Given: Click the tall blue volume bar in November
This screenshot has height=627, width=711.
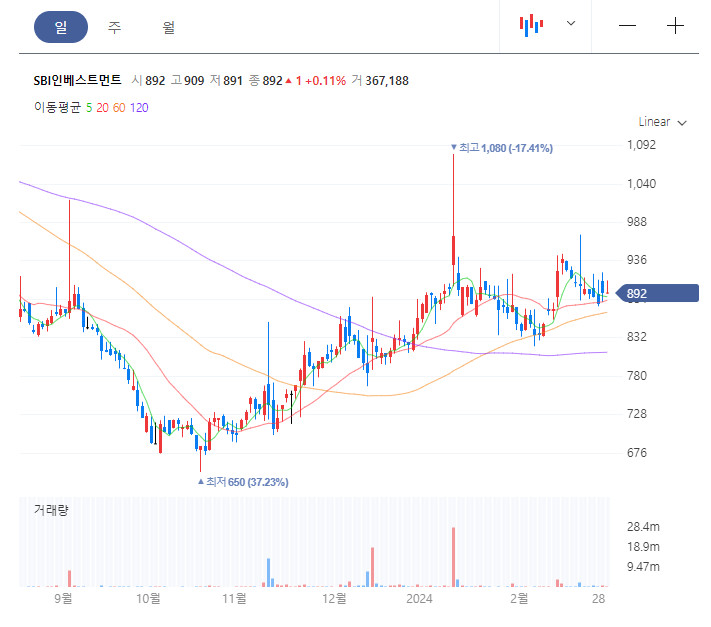Looking at the screenshot, I should [x=268, y=573].
